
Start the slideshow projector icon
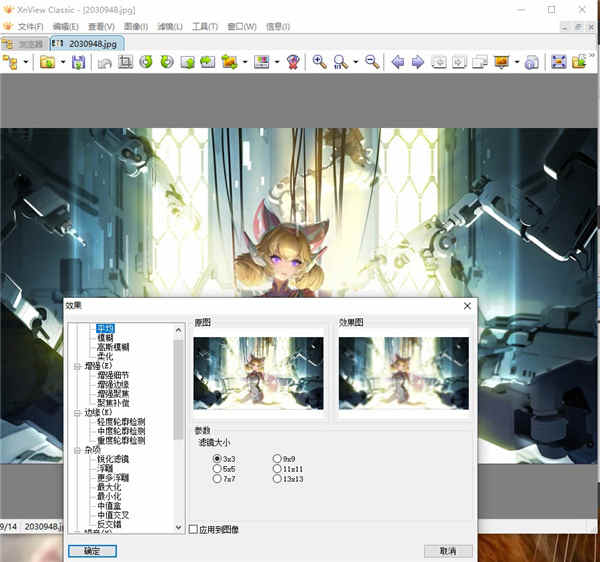tap(501, 62)
